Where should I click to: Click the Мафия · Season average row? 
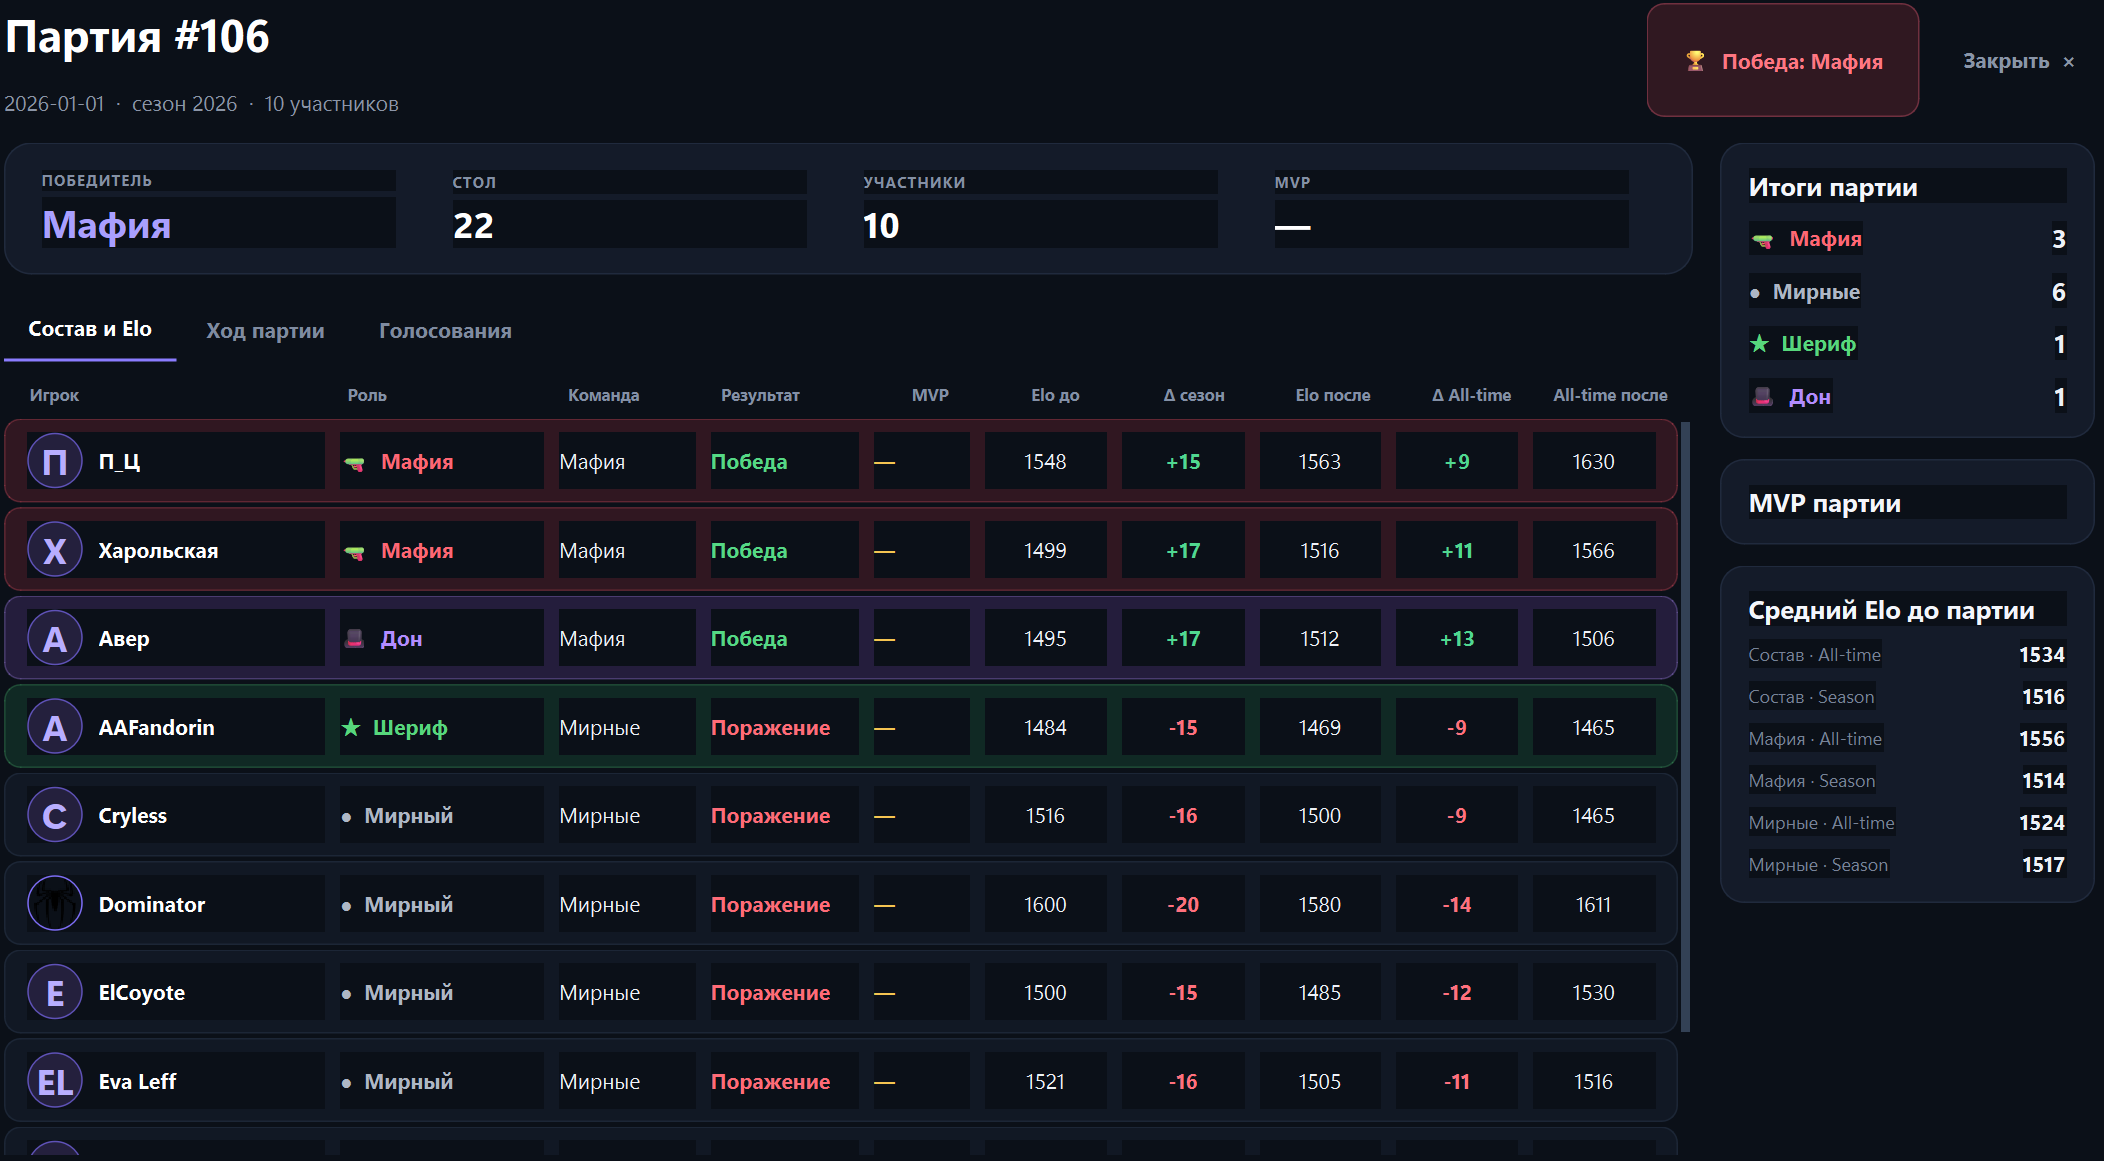coord(1906,780)
